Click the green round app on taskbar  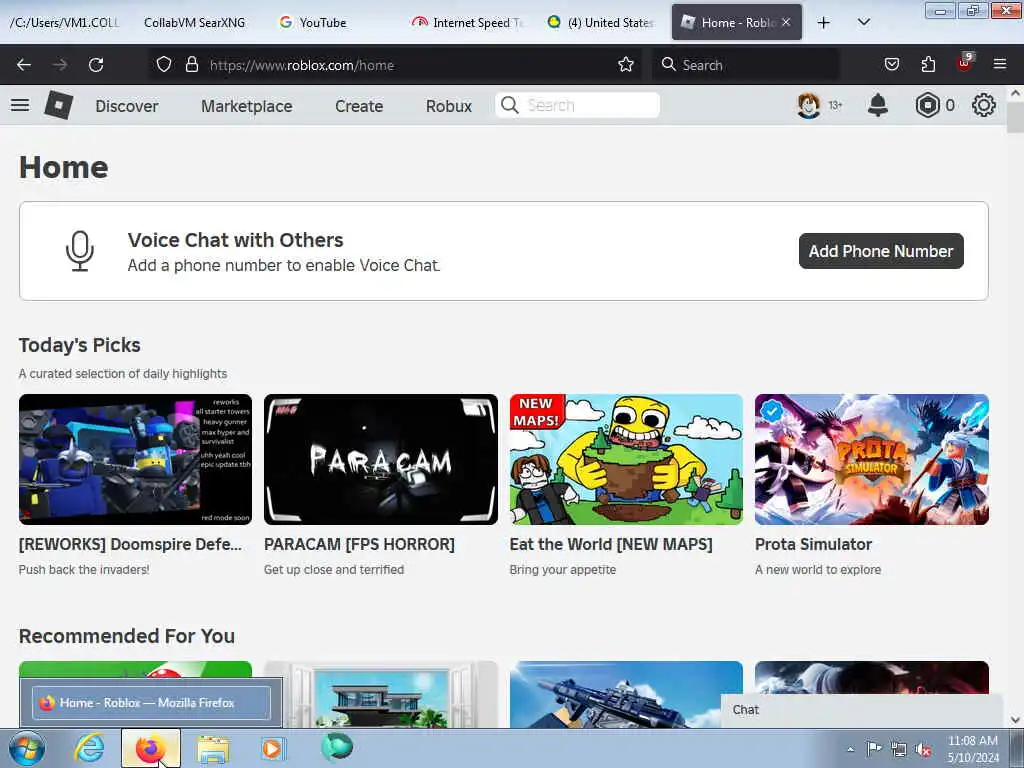336,748
